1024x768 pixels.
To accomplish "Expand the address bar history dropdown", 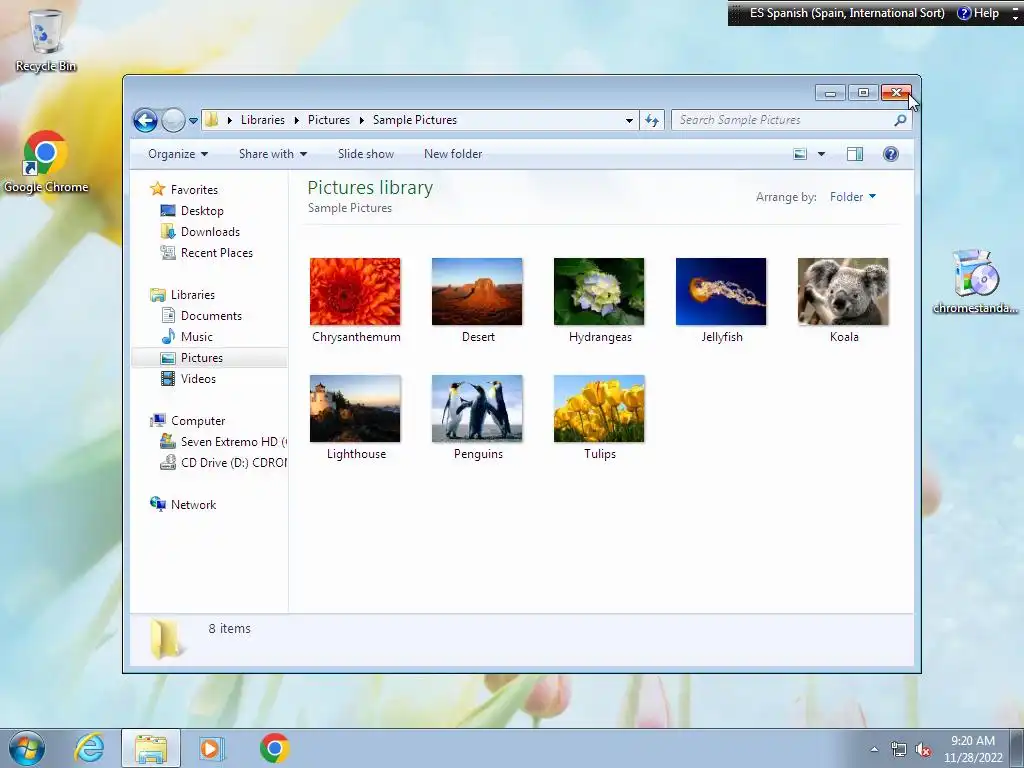I will point(629,120).
